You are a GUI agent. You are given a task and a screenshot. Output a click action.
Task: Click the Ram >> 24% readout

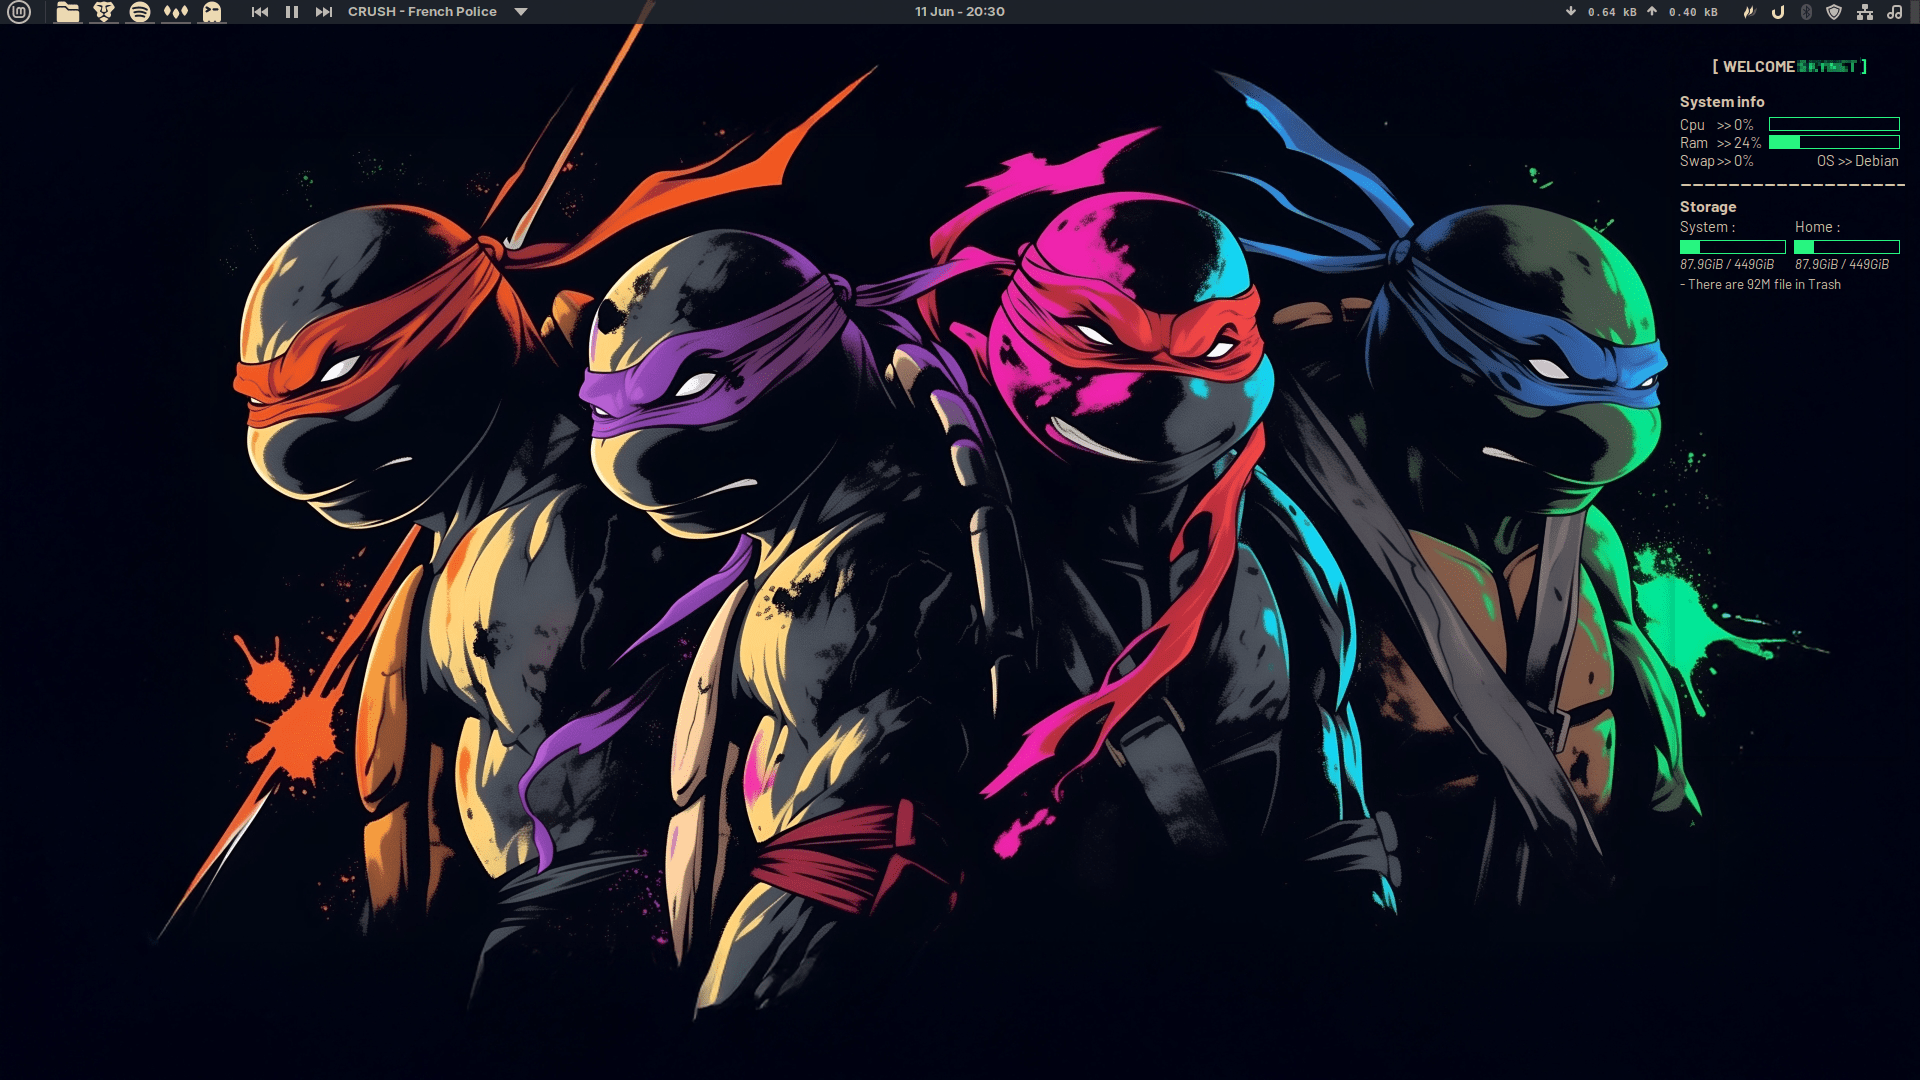coord(1720,143)
